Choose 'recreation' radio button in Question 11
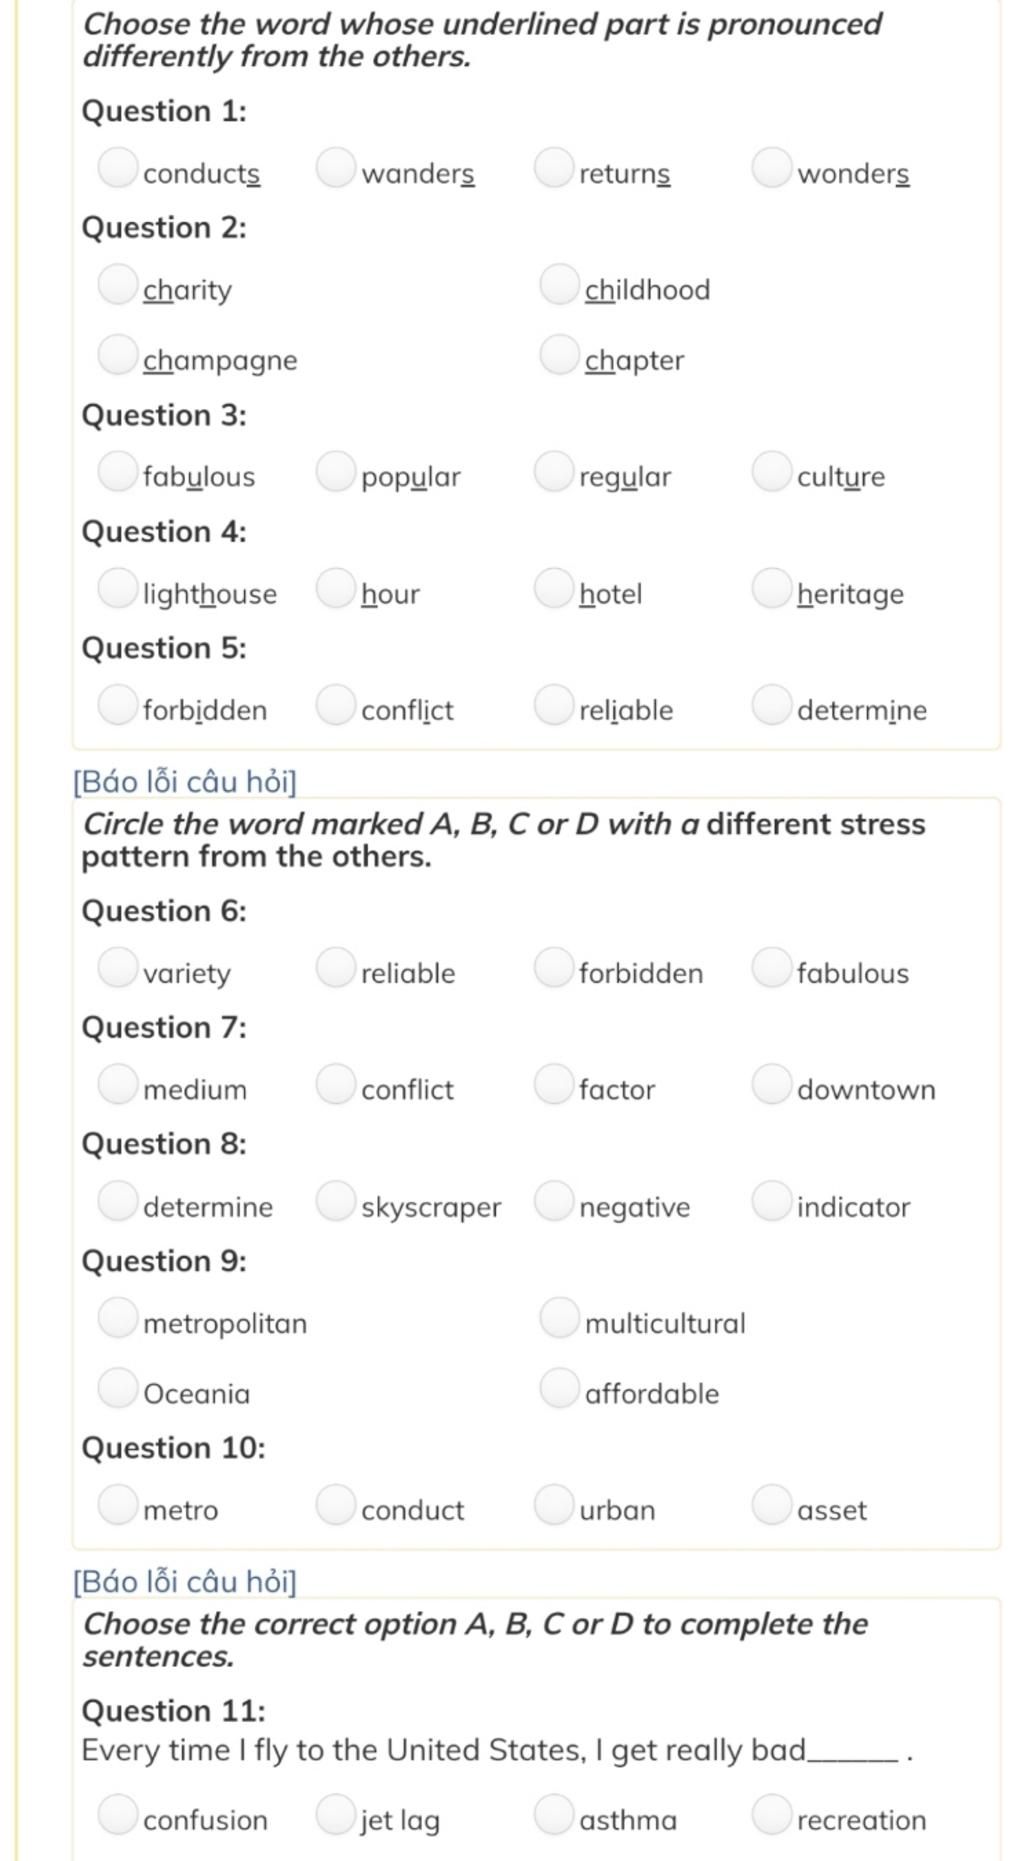Viewport: 1024px width, 1861px height. (772, 1815)
